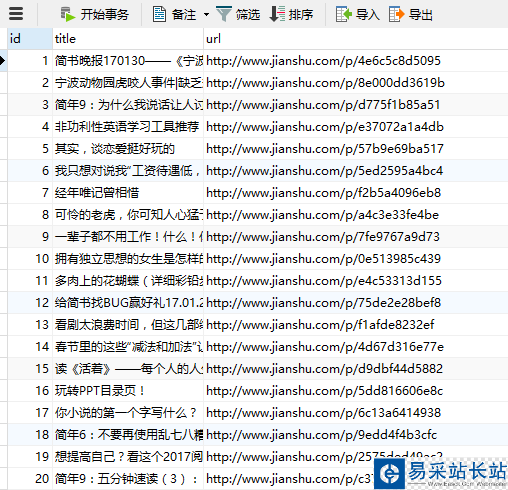Select title 一辈子都不用工作！什么！
Viewport: 508px width, 490px height.
(x=128, y=237)
